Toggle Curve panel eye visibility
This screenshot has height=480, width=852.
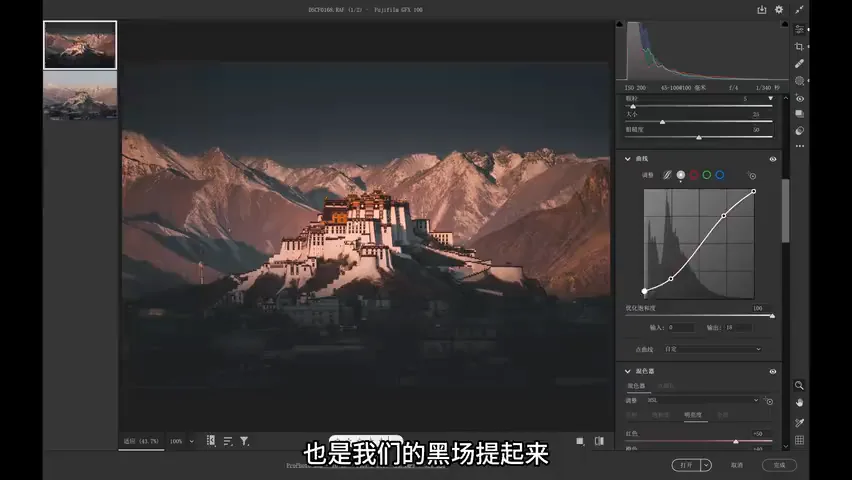point(773,159)
